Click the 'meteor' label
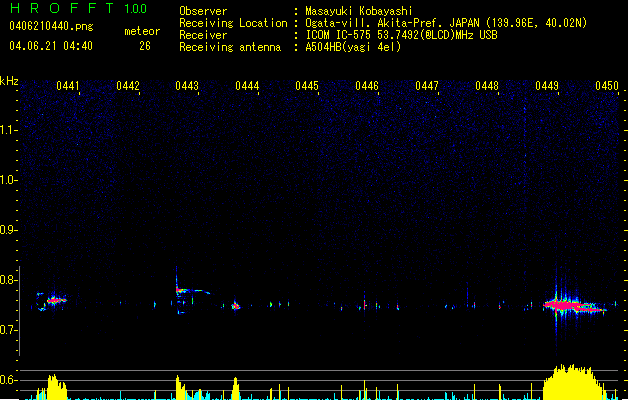The width and height of the screenshot is (629, 400). tap(142, 31)
